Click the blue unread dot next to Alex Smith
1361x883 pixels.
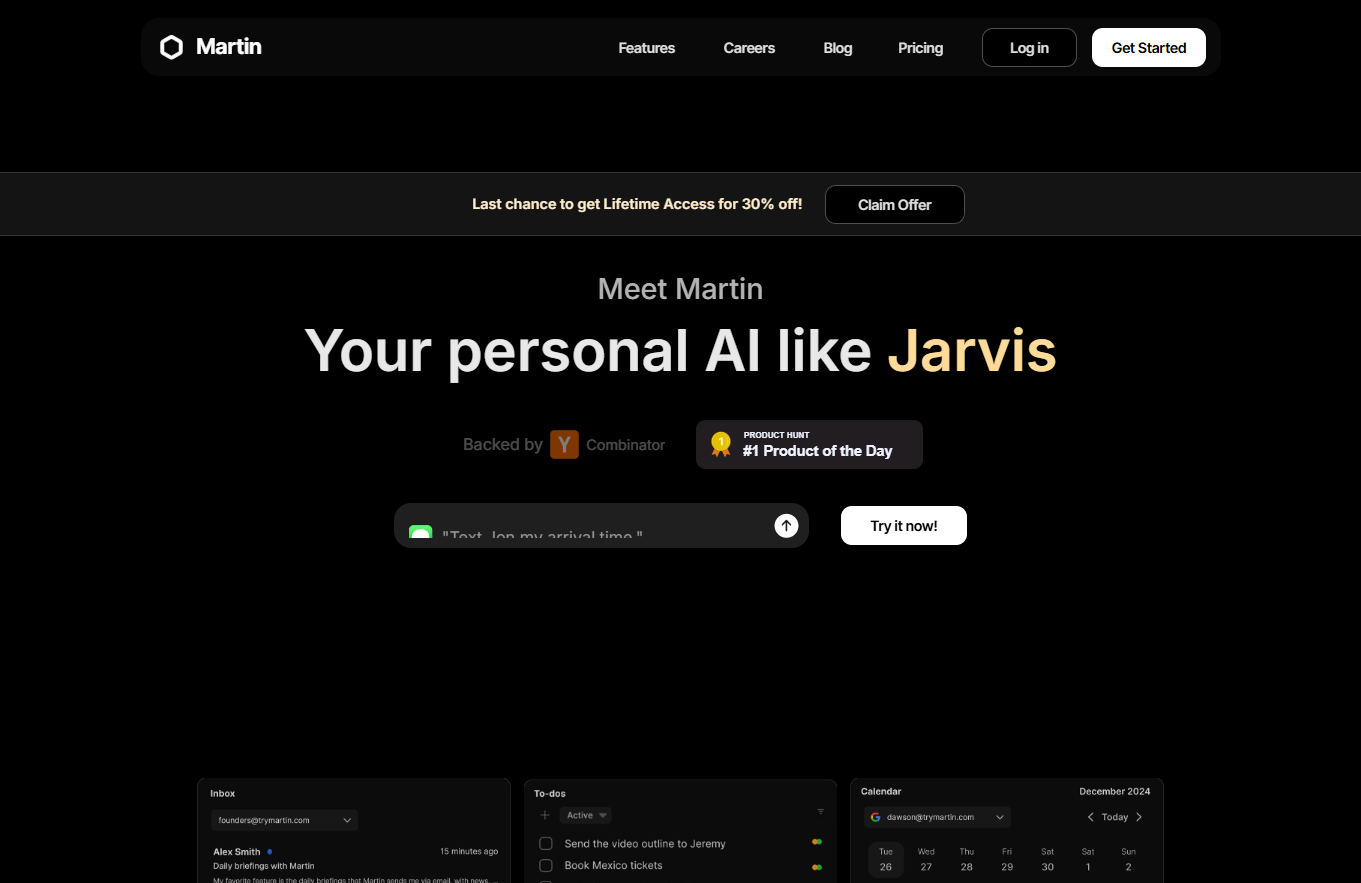tap(270, 852)
